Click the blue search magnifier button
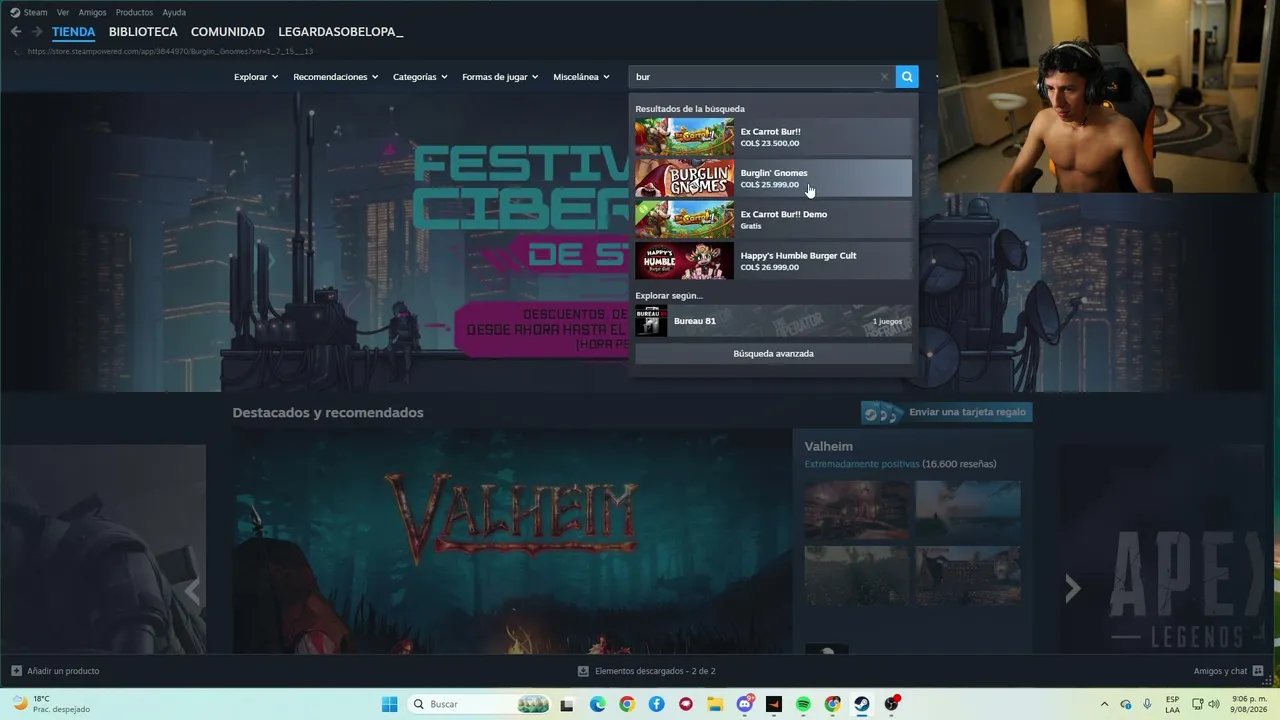 [907, 77]
